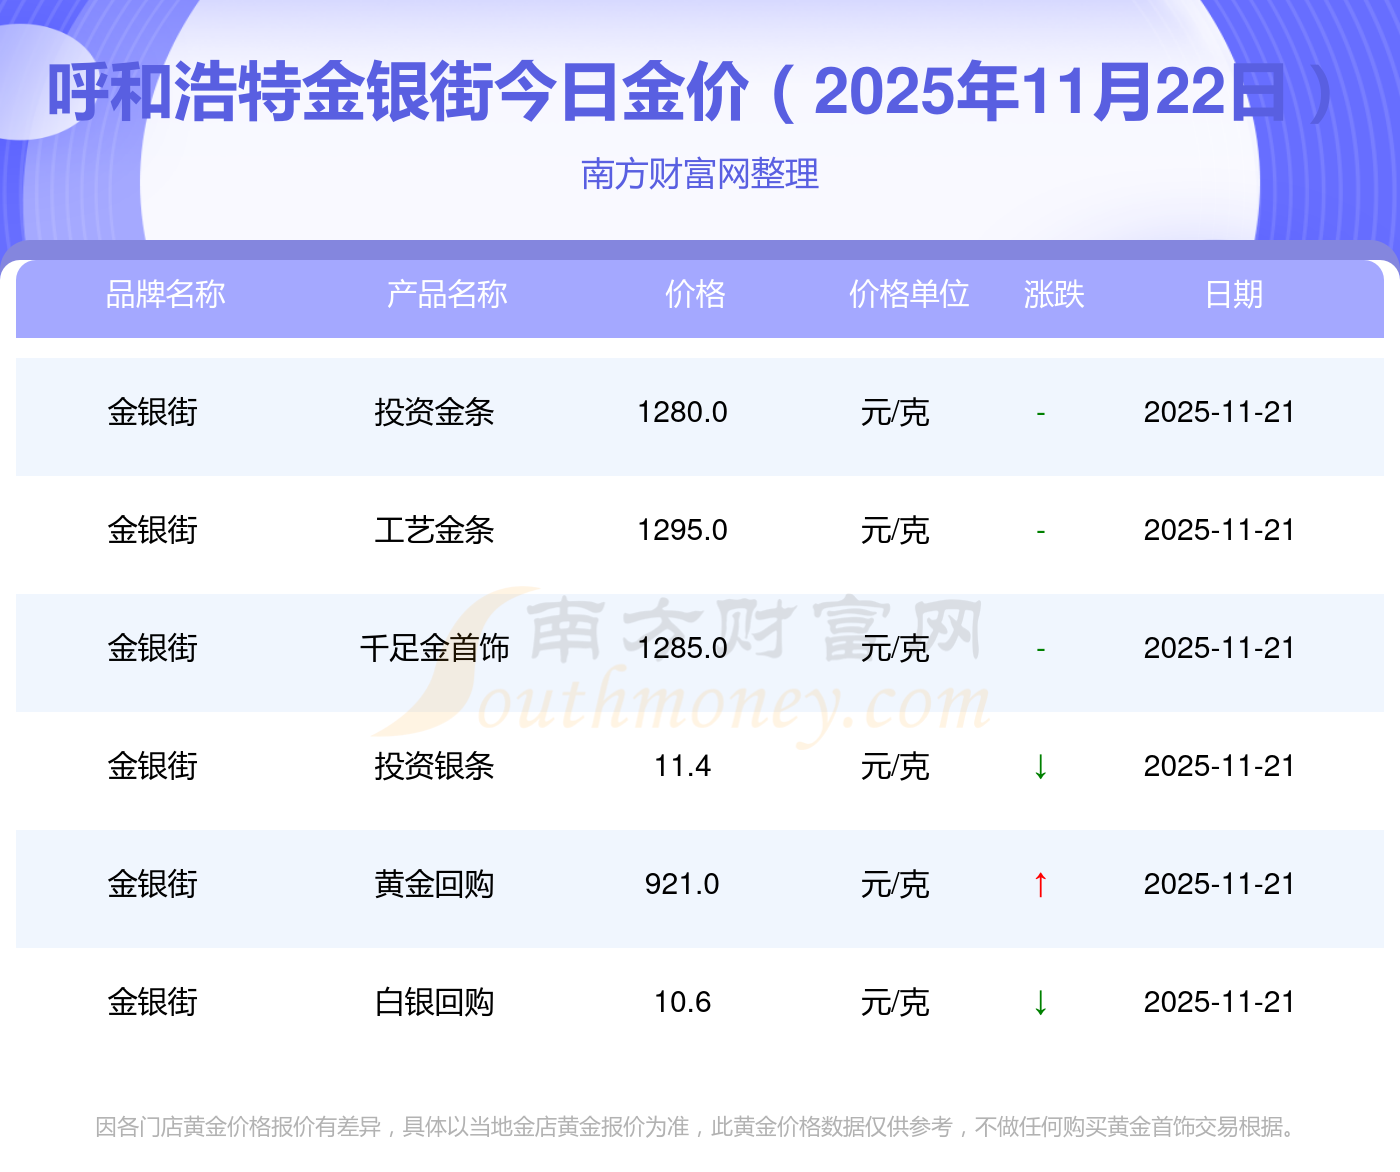Click the page title 呼和浩特金银街今日金价
Image resolution: width=1400 pixels, height=1172 pixels.
[x=398, y=92]
